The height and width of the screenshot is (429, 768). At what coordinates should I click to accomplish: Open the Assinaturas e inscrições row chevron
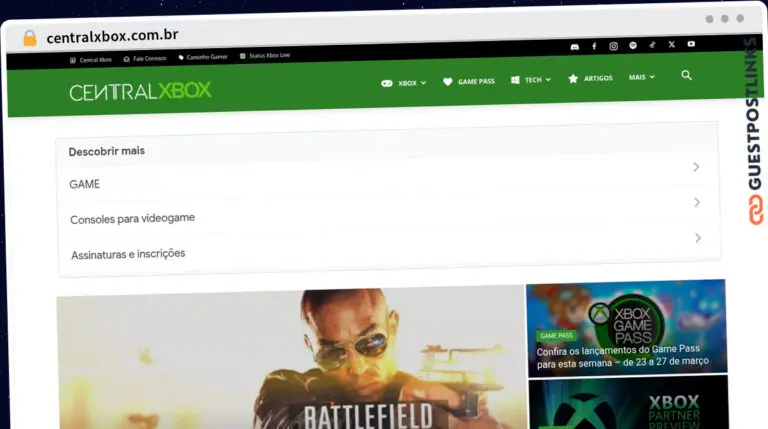(698, 238)
